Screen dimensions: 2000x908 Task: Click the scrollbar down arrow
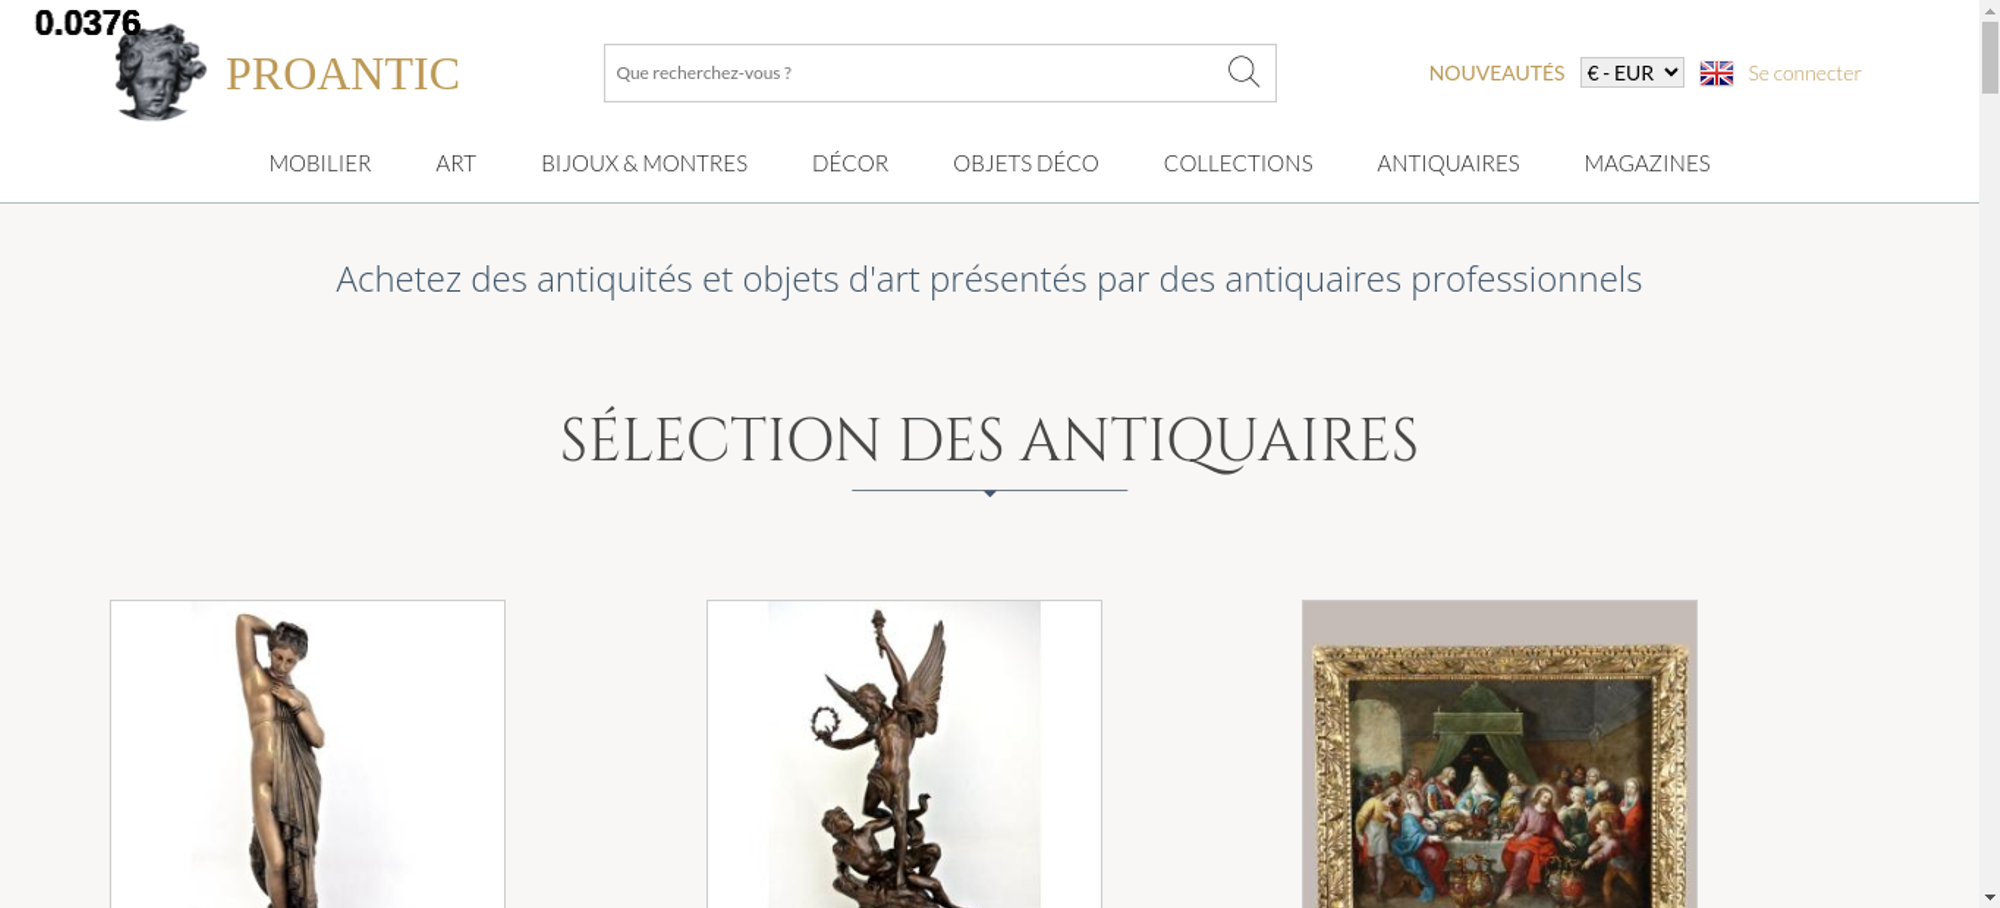(x=1989, y=897)
